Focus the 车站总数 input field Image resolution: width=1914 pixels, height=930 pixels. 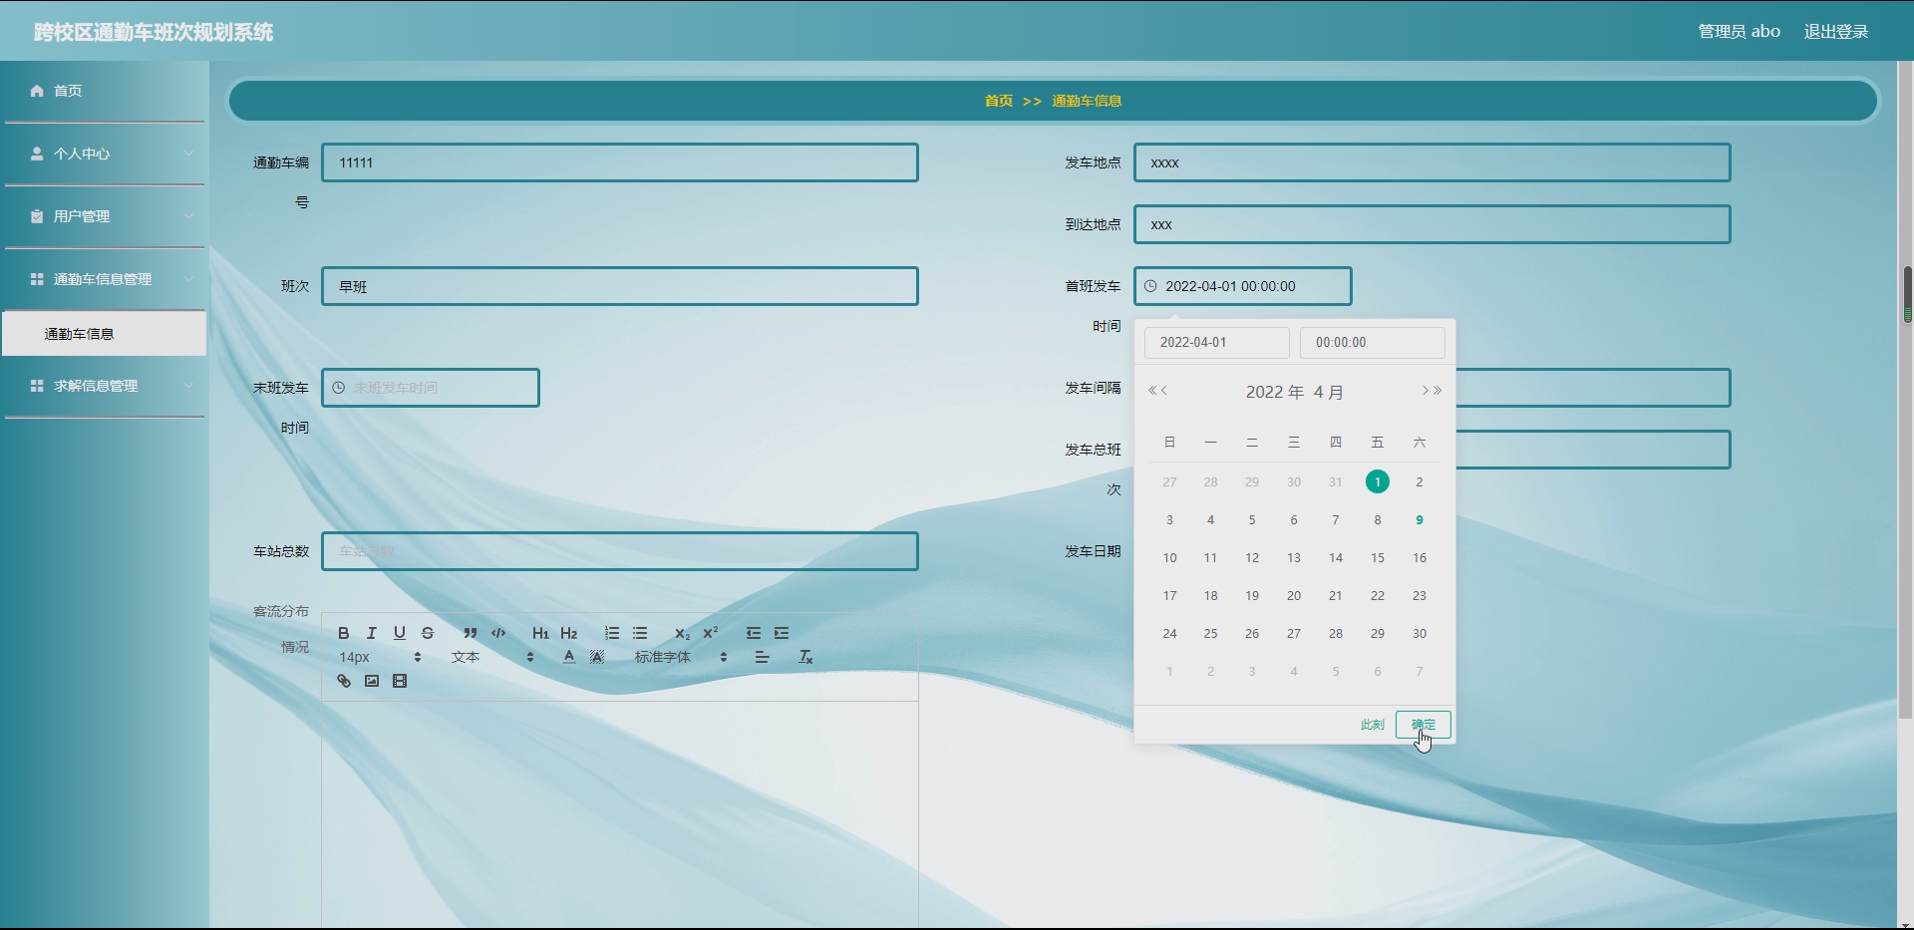pyautogui.click(x=620, y=551)
